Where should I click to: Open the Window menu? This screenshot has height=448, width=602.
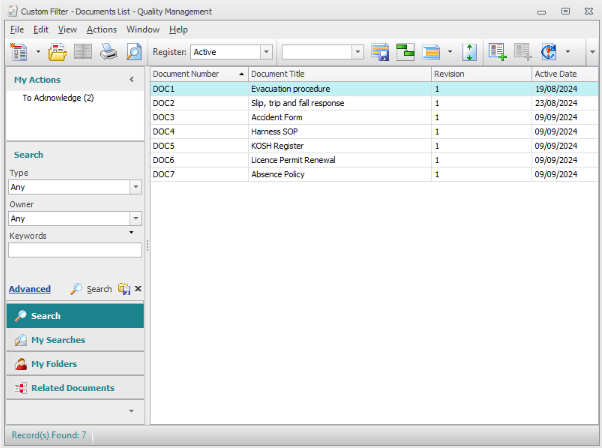(x=143, y=30)
